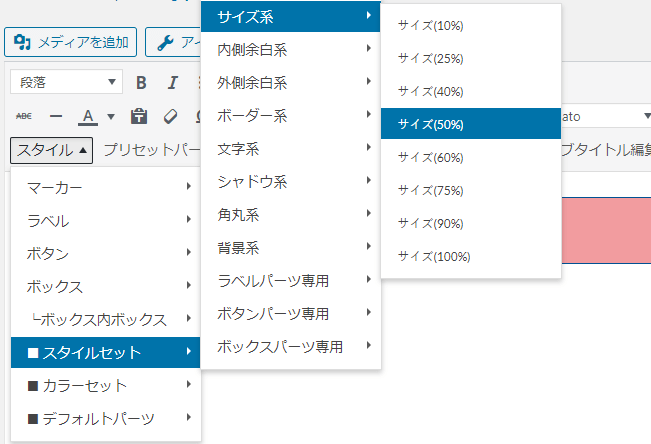The height and width of the screenshot is (444, 651).
Task: Select the スタイルセット menu item
Action: (106, 353)
